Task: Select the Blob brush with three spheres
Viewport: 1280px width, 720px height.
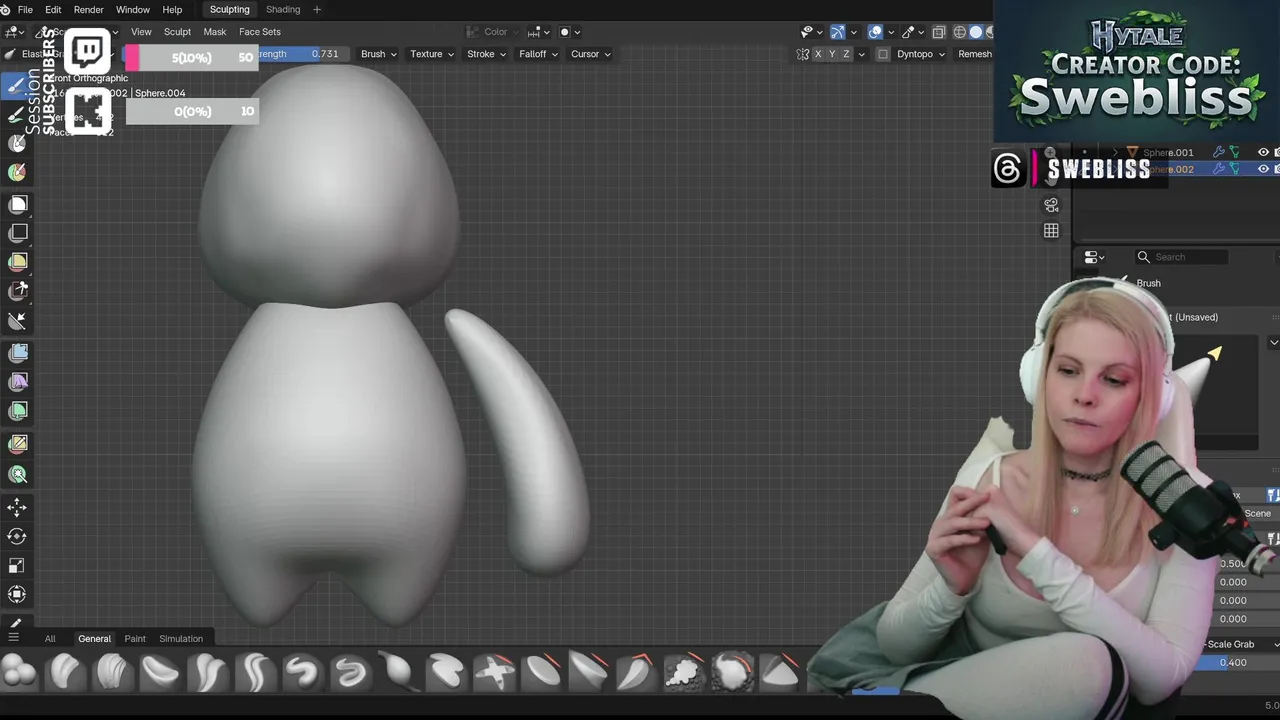Action: (x=18, y=671)
